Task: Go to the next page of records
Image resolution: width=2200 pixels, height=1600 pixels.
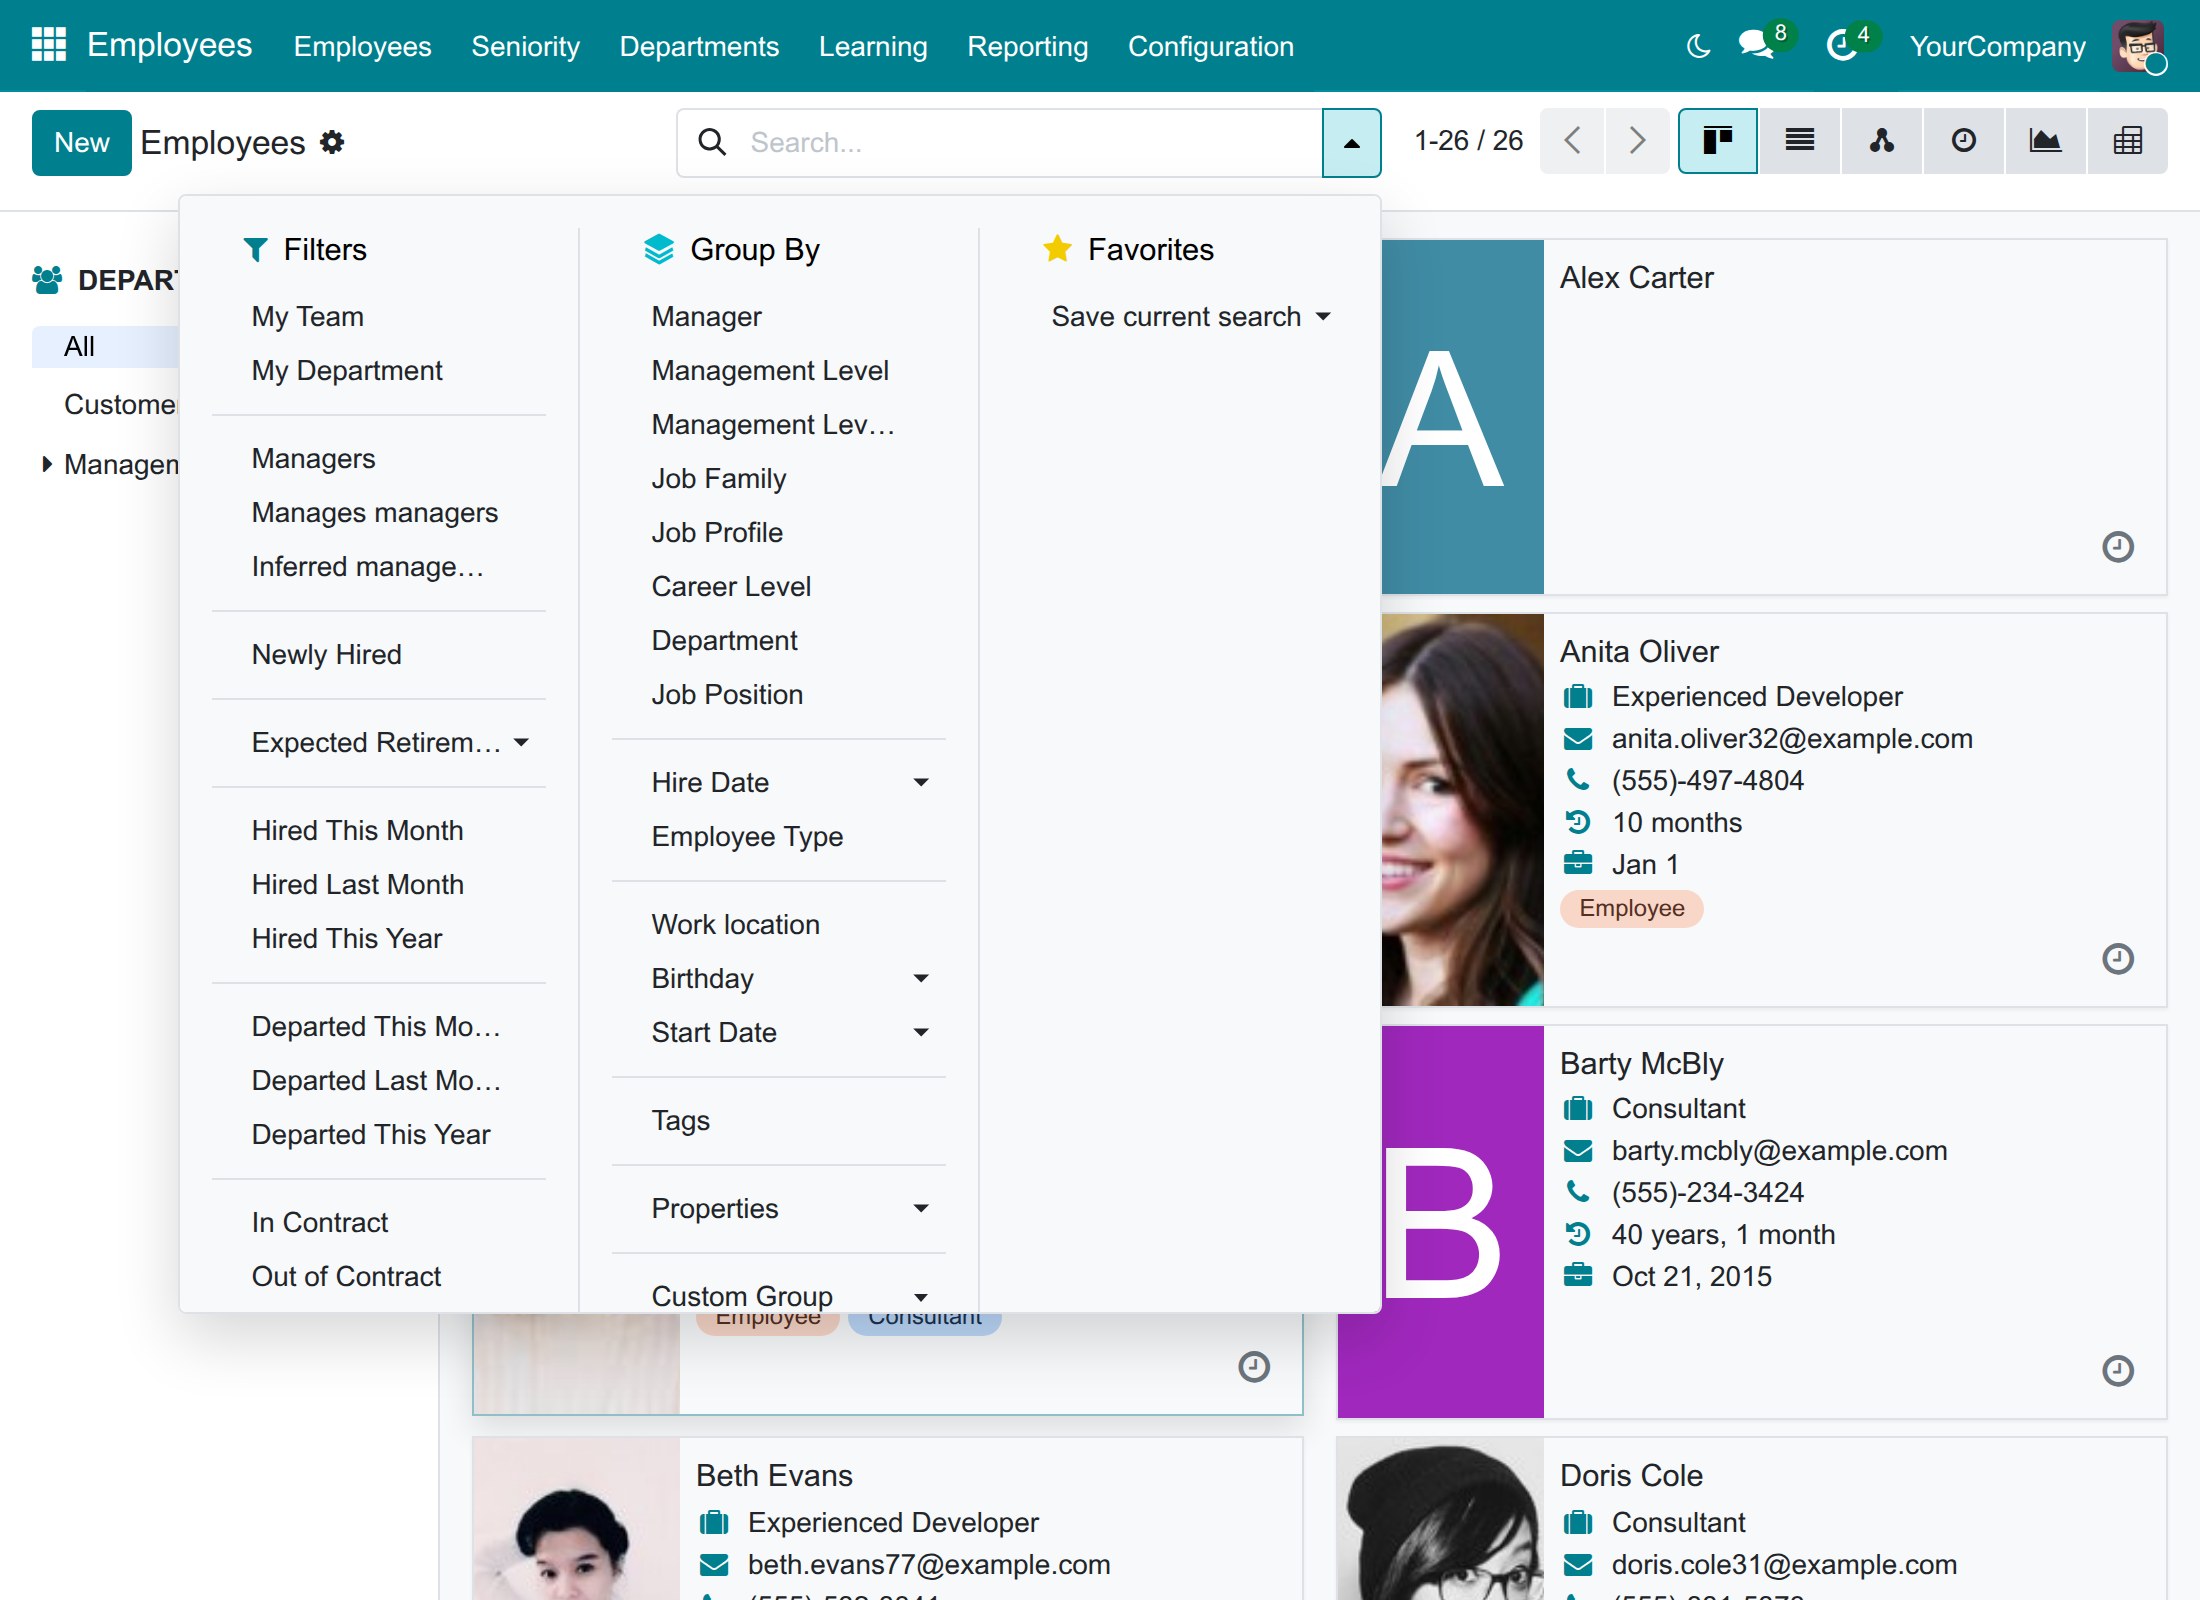Action: tap(1636, 141)
